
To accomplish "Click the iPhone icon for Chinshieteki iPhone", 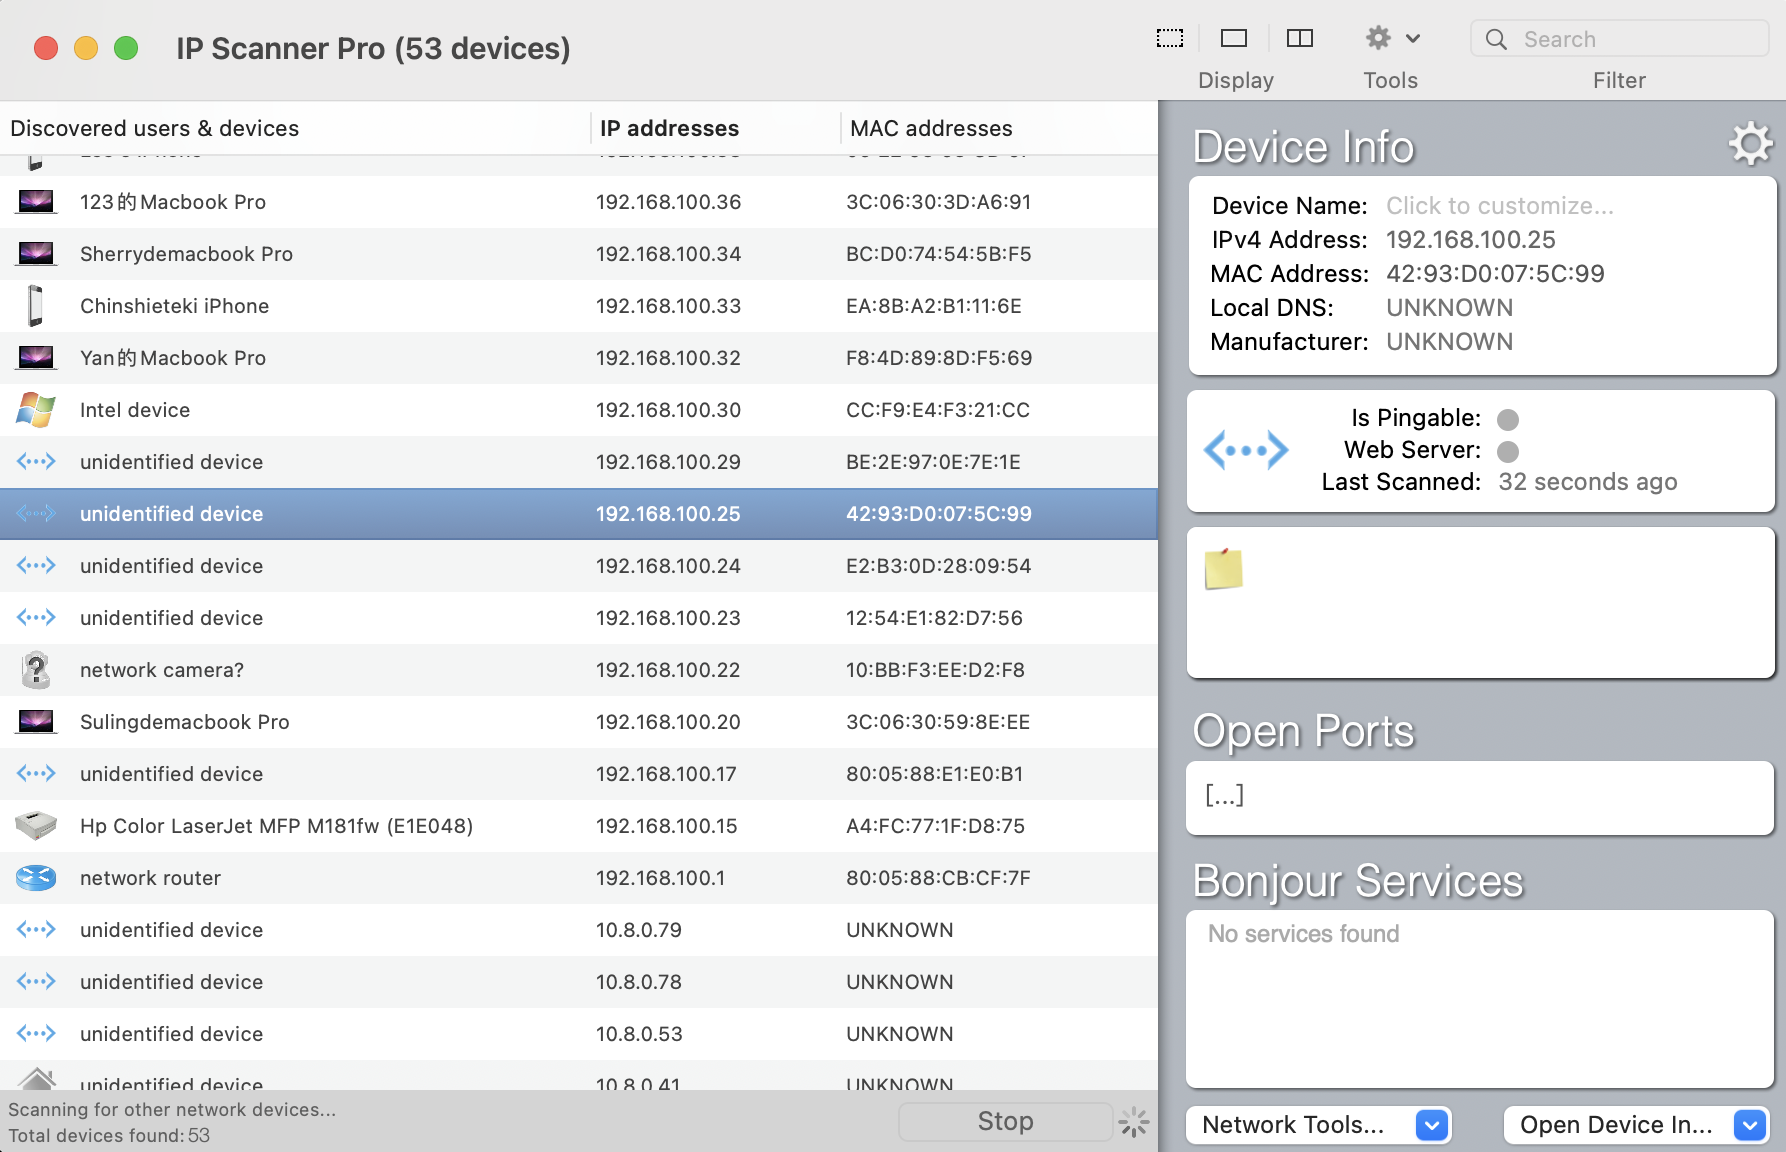I will click(x=36, y=306).
